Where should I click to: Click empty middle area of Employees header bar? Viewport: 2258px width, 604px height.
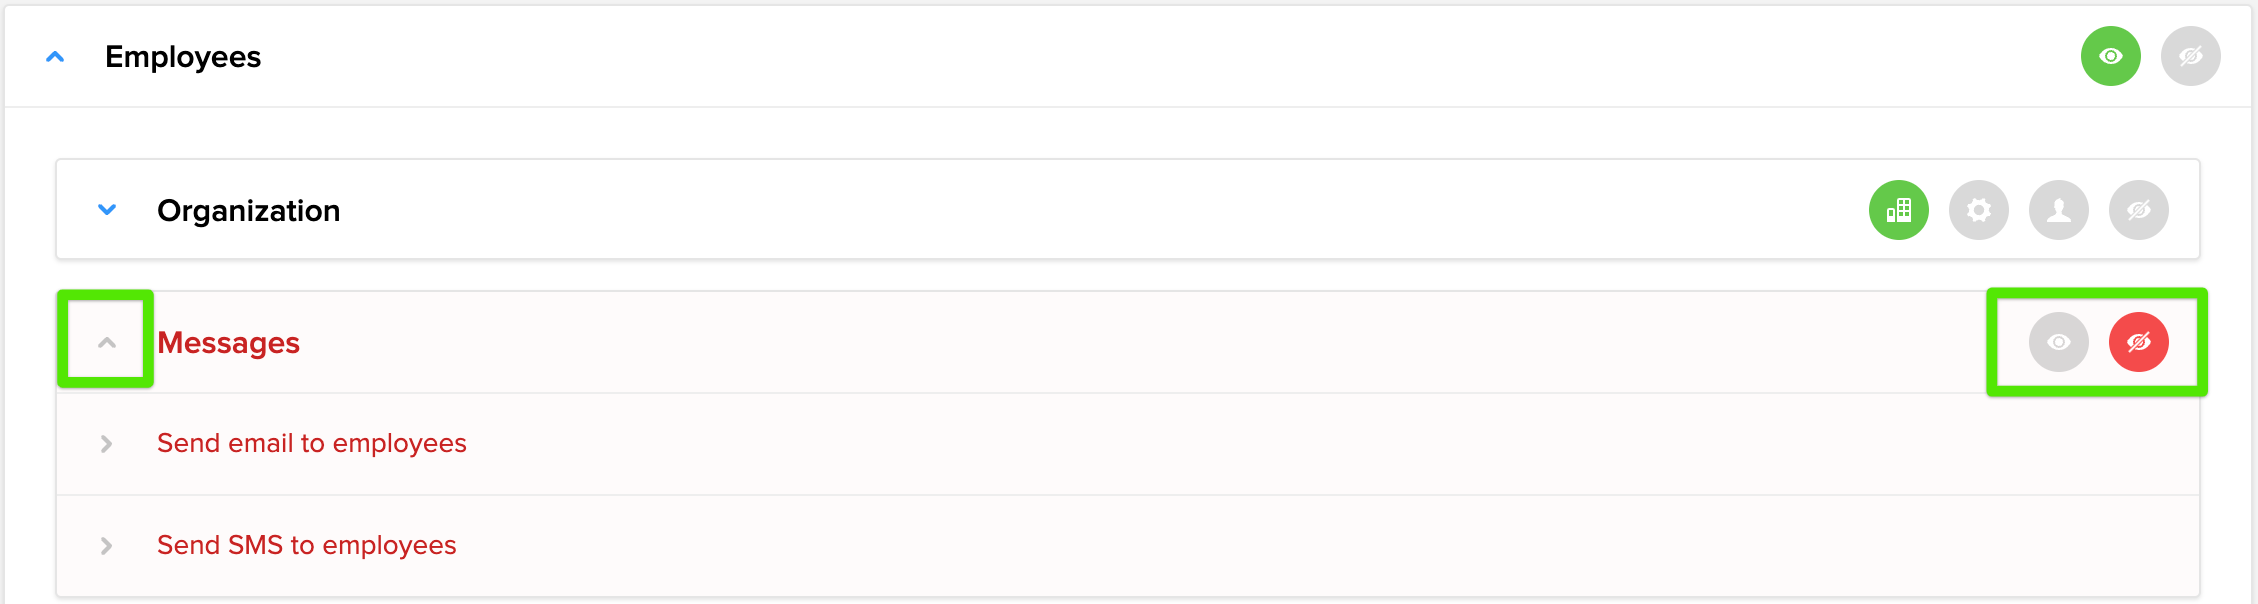point(1100,57)
